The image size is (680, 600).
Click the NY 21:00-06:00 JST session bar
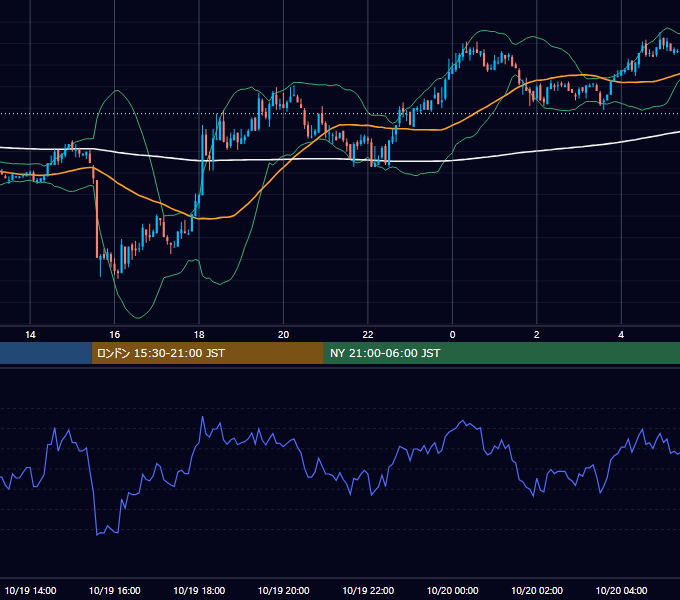[502, 353]
